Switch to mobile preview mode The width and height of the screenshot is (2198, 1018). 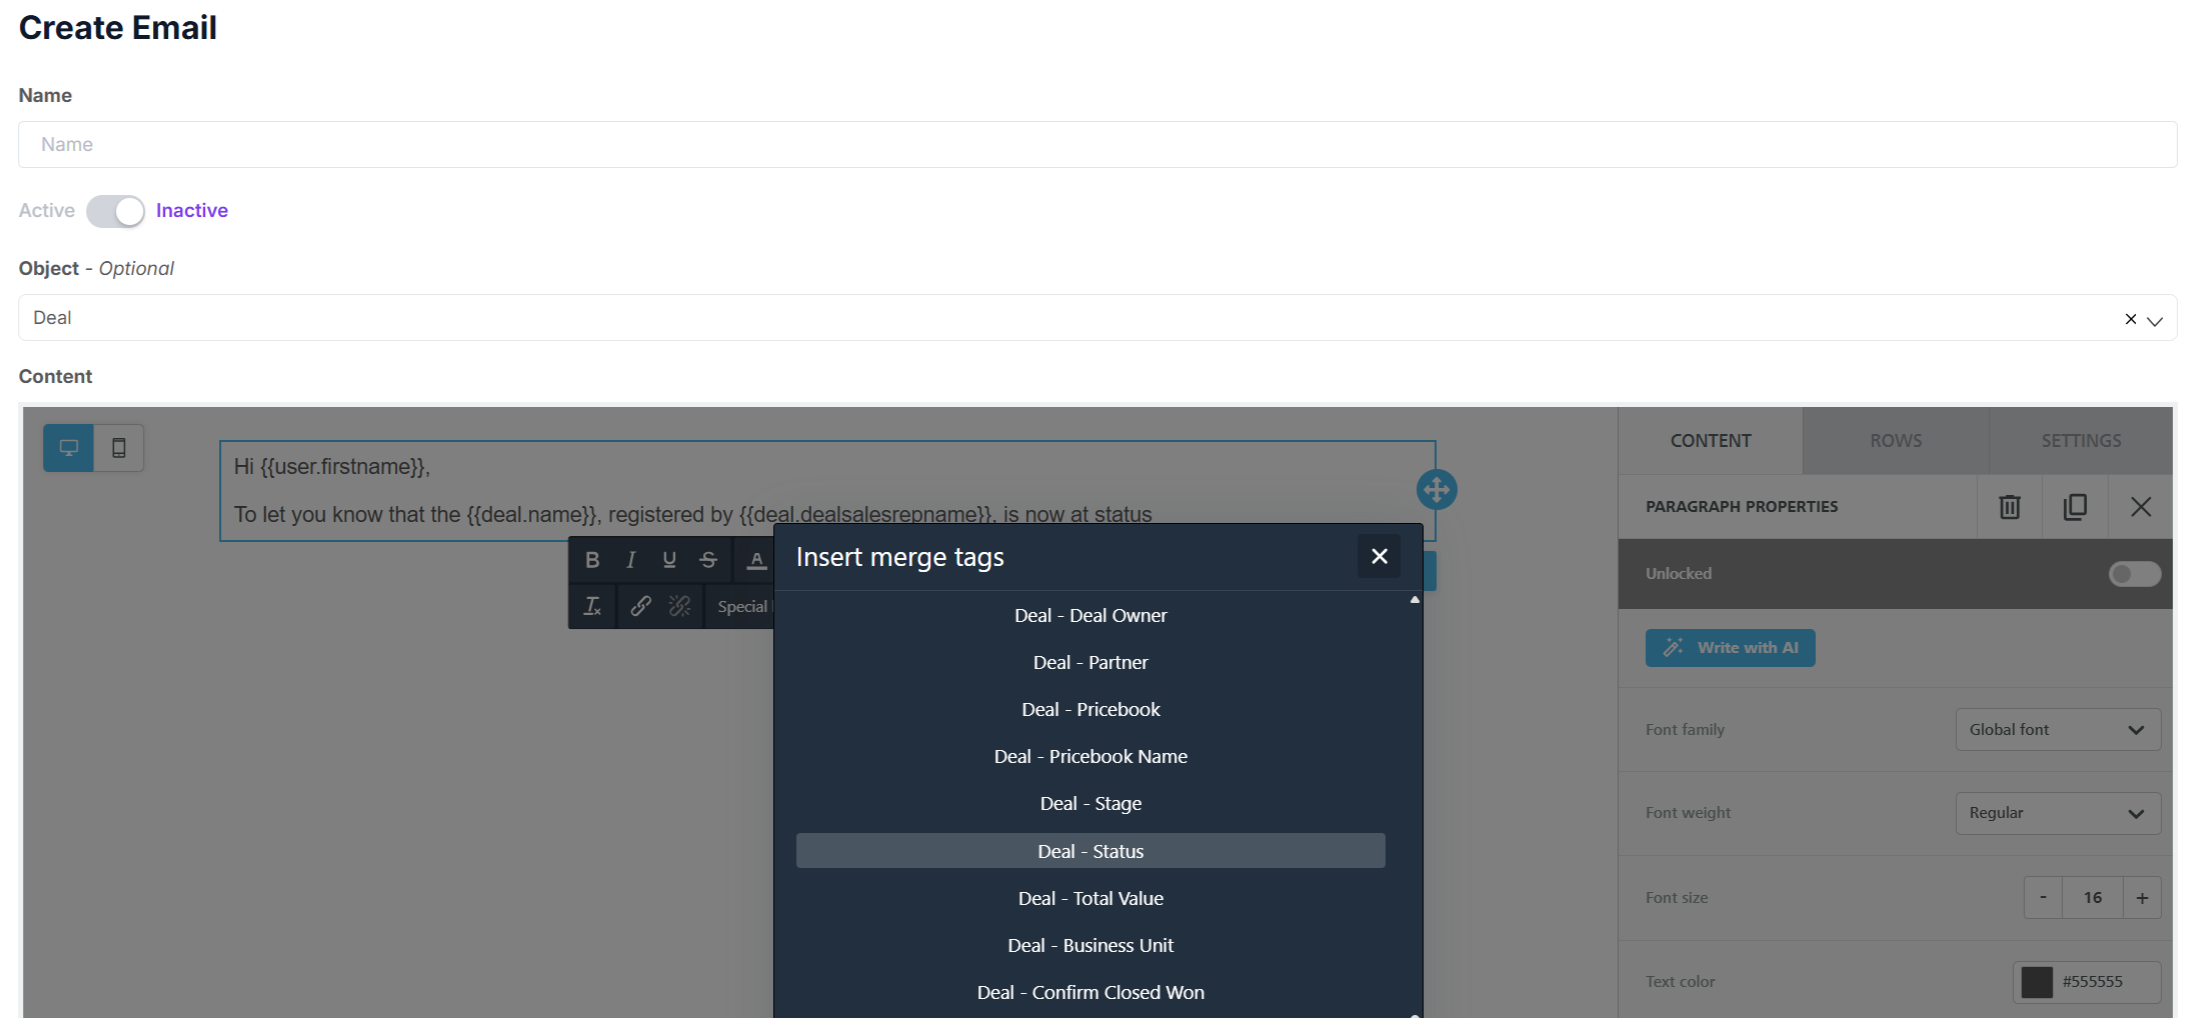[119, 447]
